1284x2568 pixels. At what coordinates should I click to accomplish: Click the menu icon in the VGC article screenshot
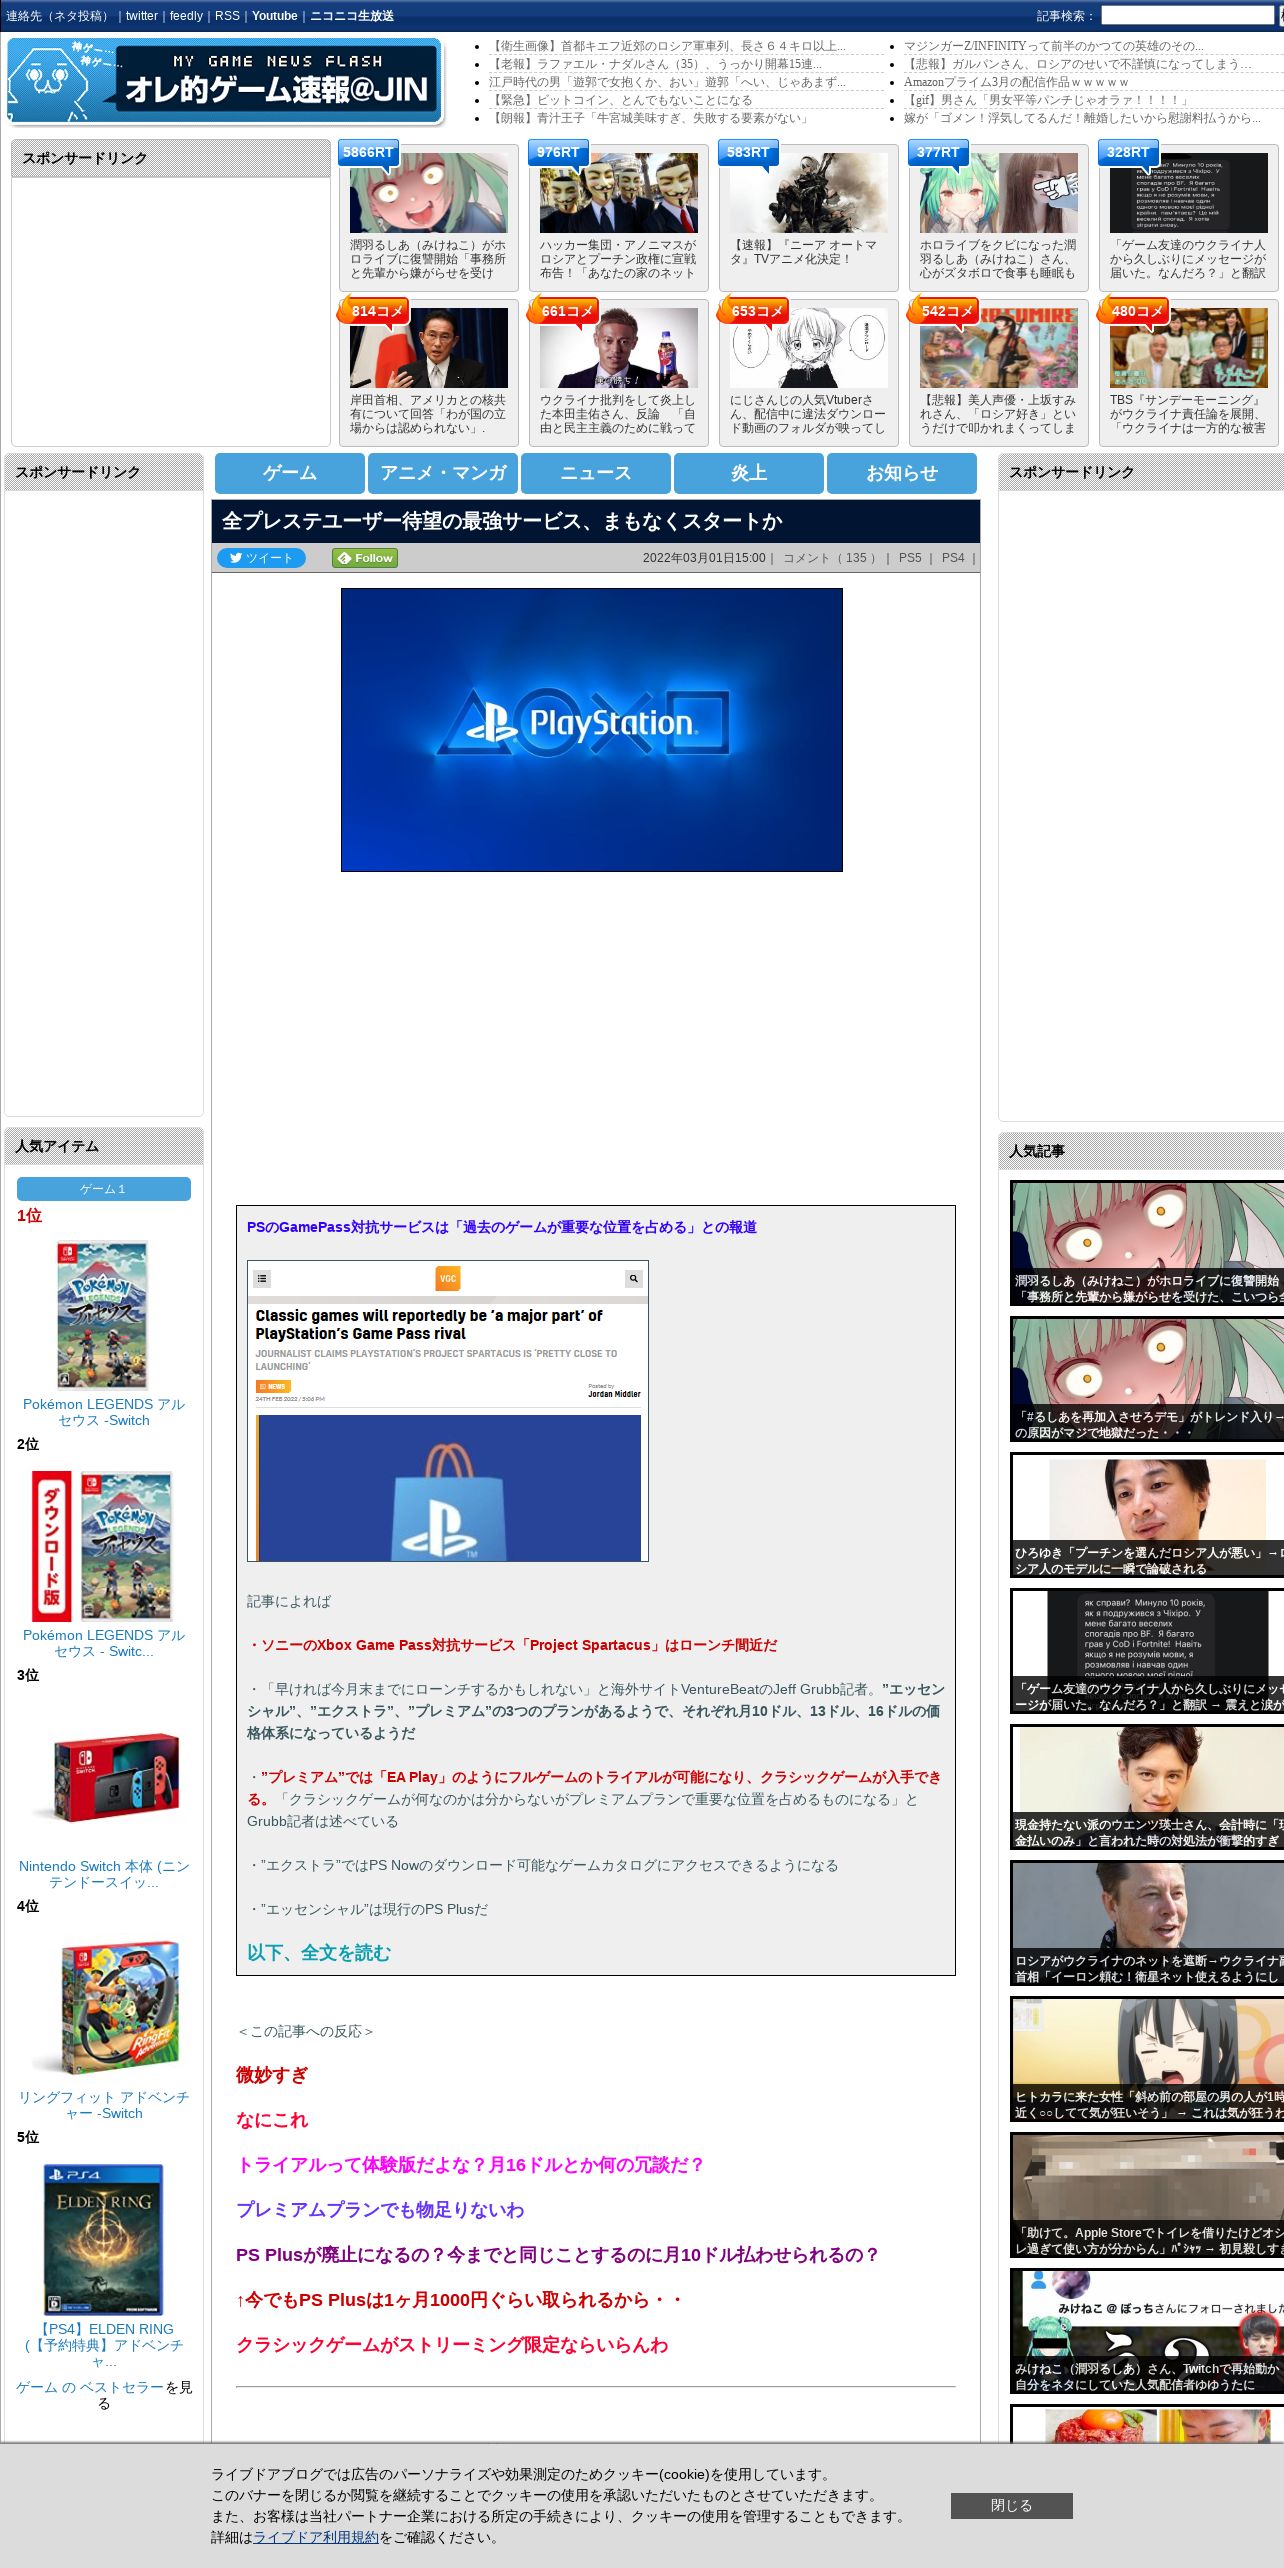click(262, 1278)
